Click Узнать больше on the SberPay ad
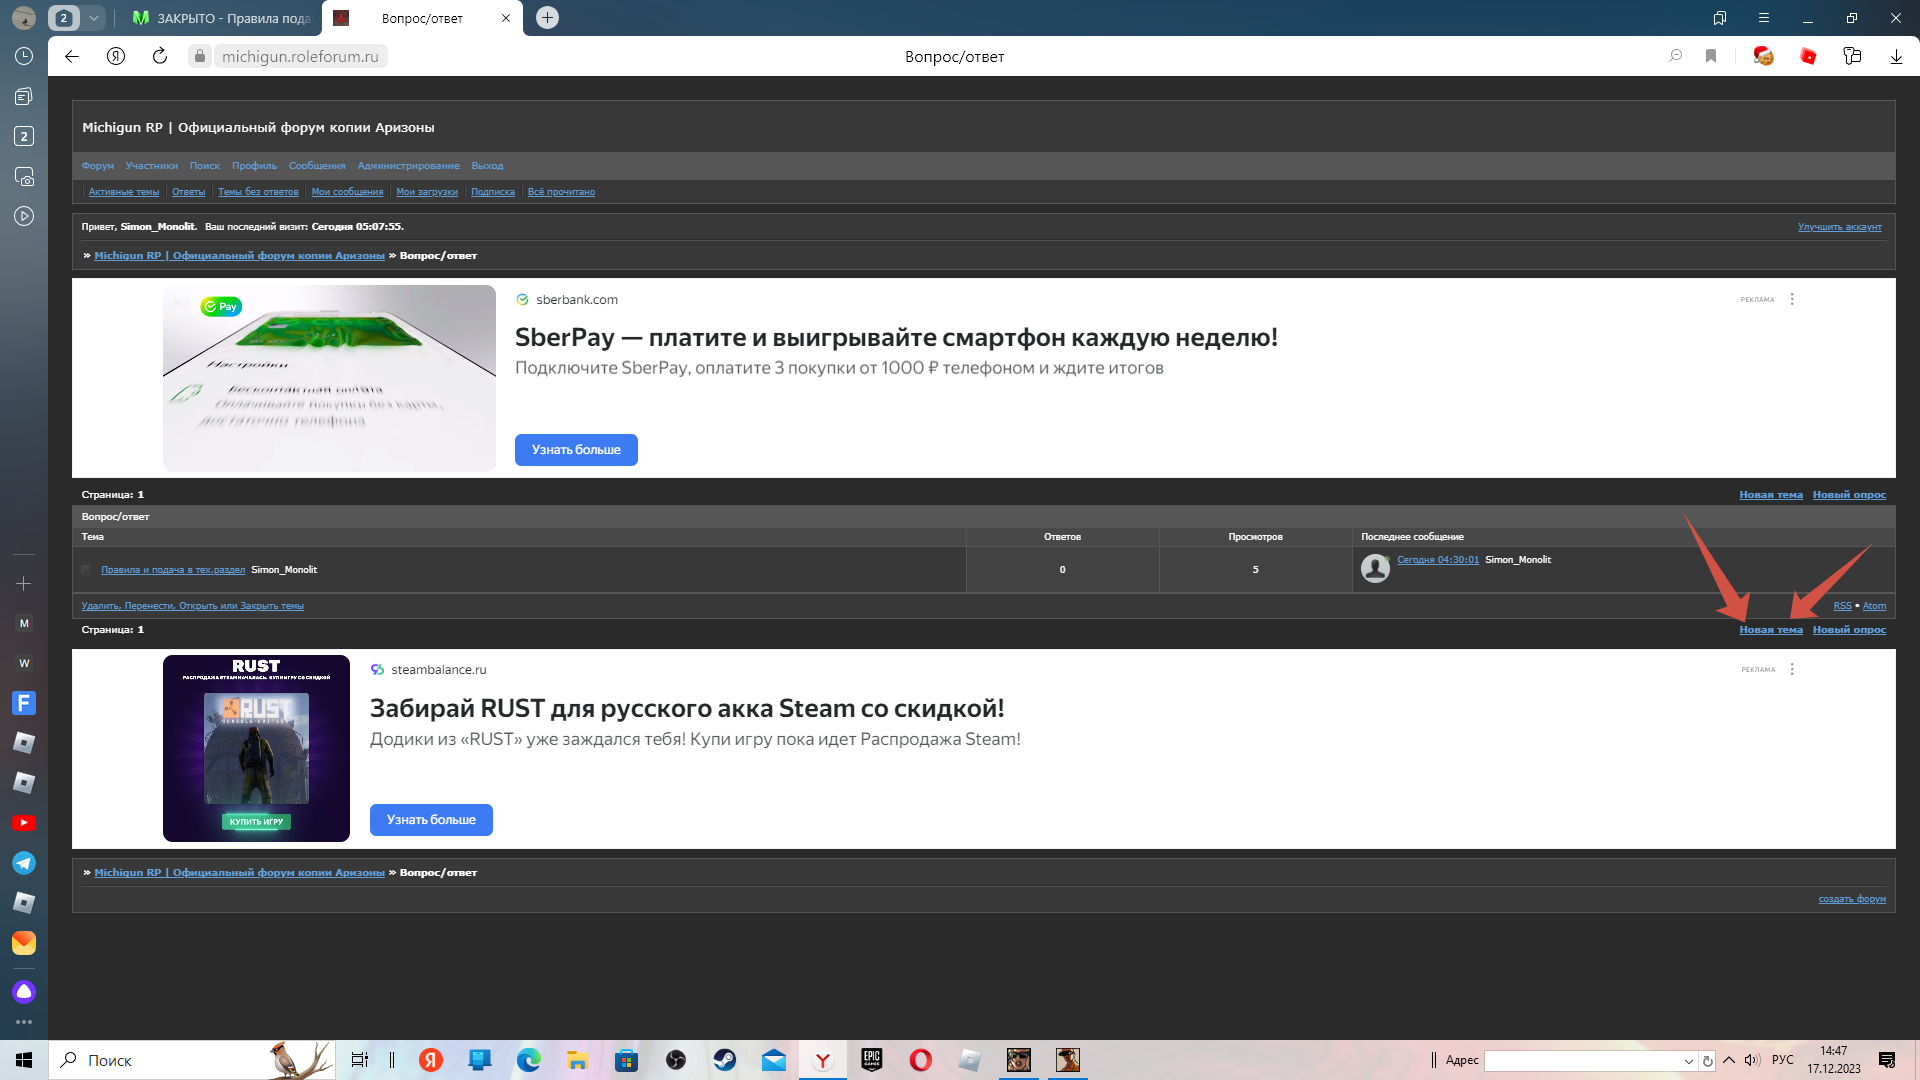Viewport: 1920px width, 1080px height. (576, 450)
